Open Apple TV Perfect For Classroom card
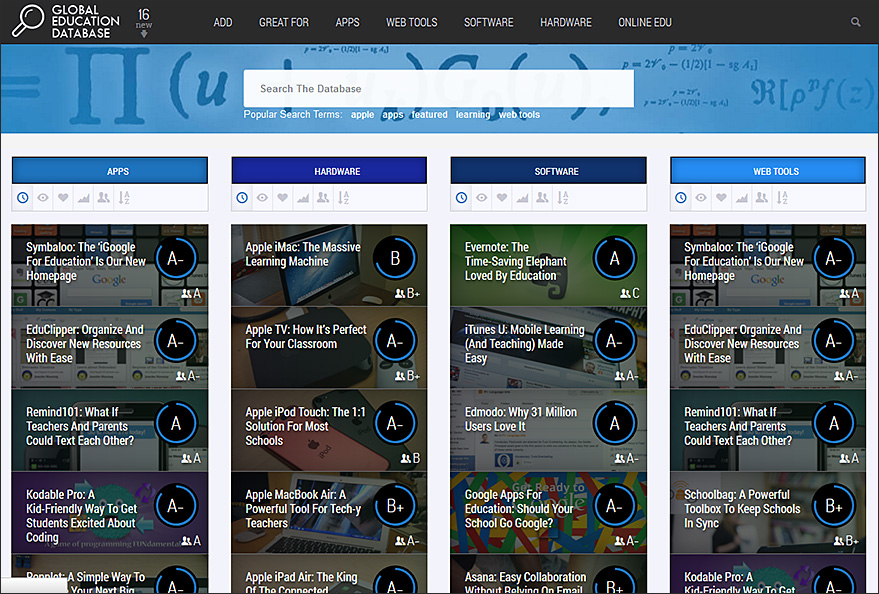879x594 pixels. click(329, 347)
